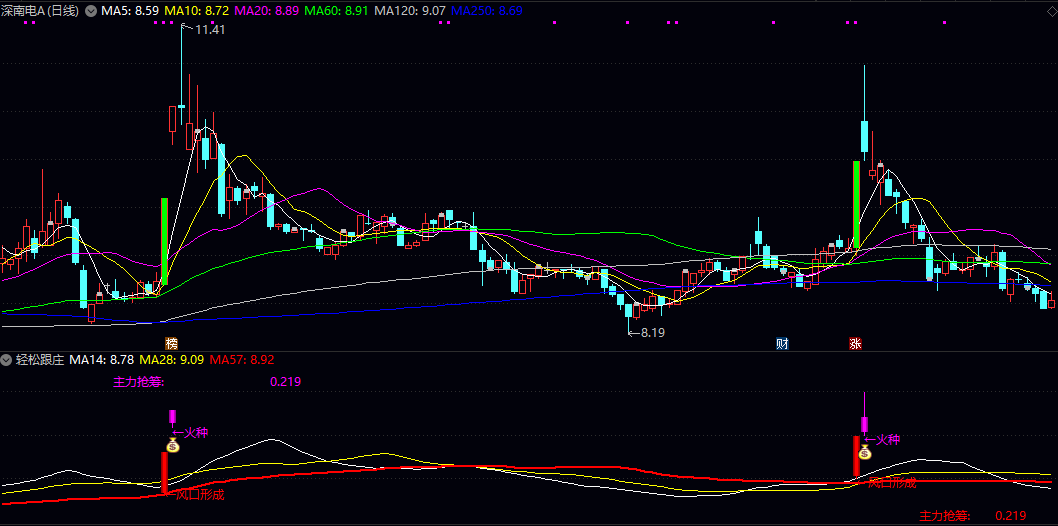Image resolution: width=1058 pixels, height=526 pixels.
Task: Select the green candle above the 涨 marker
Action: pyautogui.click(x=856, y=204)
